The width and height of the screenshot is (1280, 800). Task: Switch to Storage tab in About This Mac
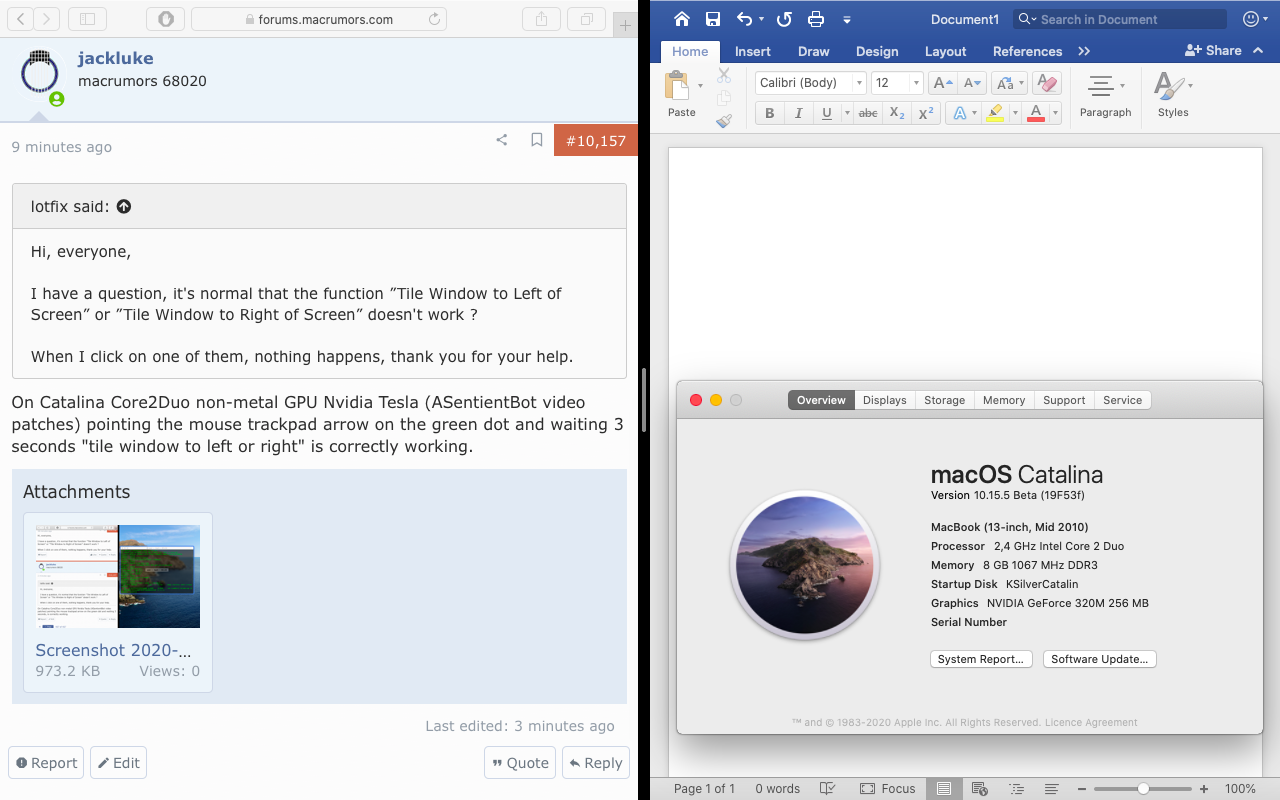[x=945, y=400]
